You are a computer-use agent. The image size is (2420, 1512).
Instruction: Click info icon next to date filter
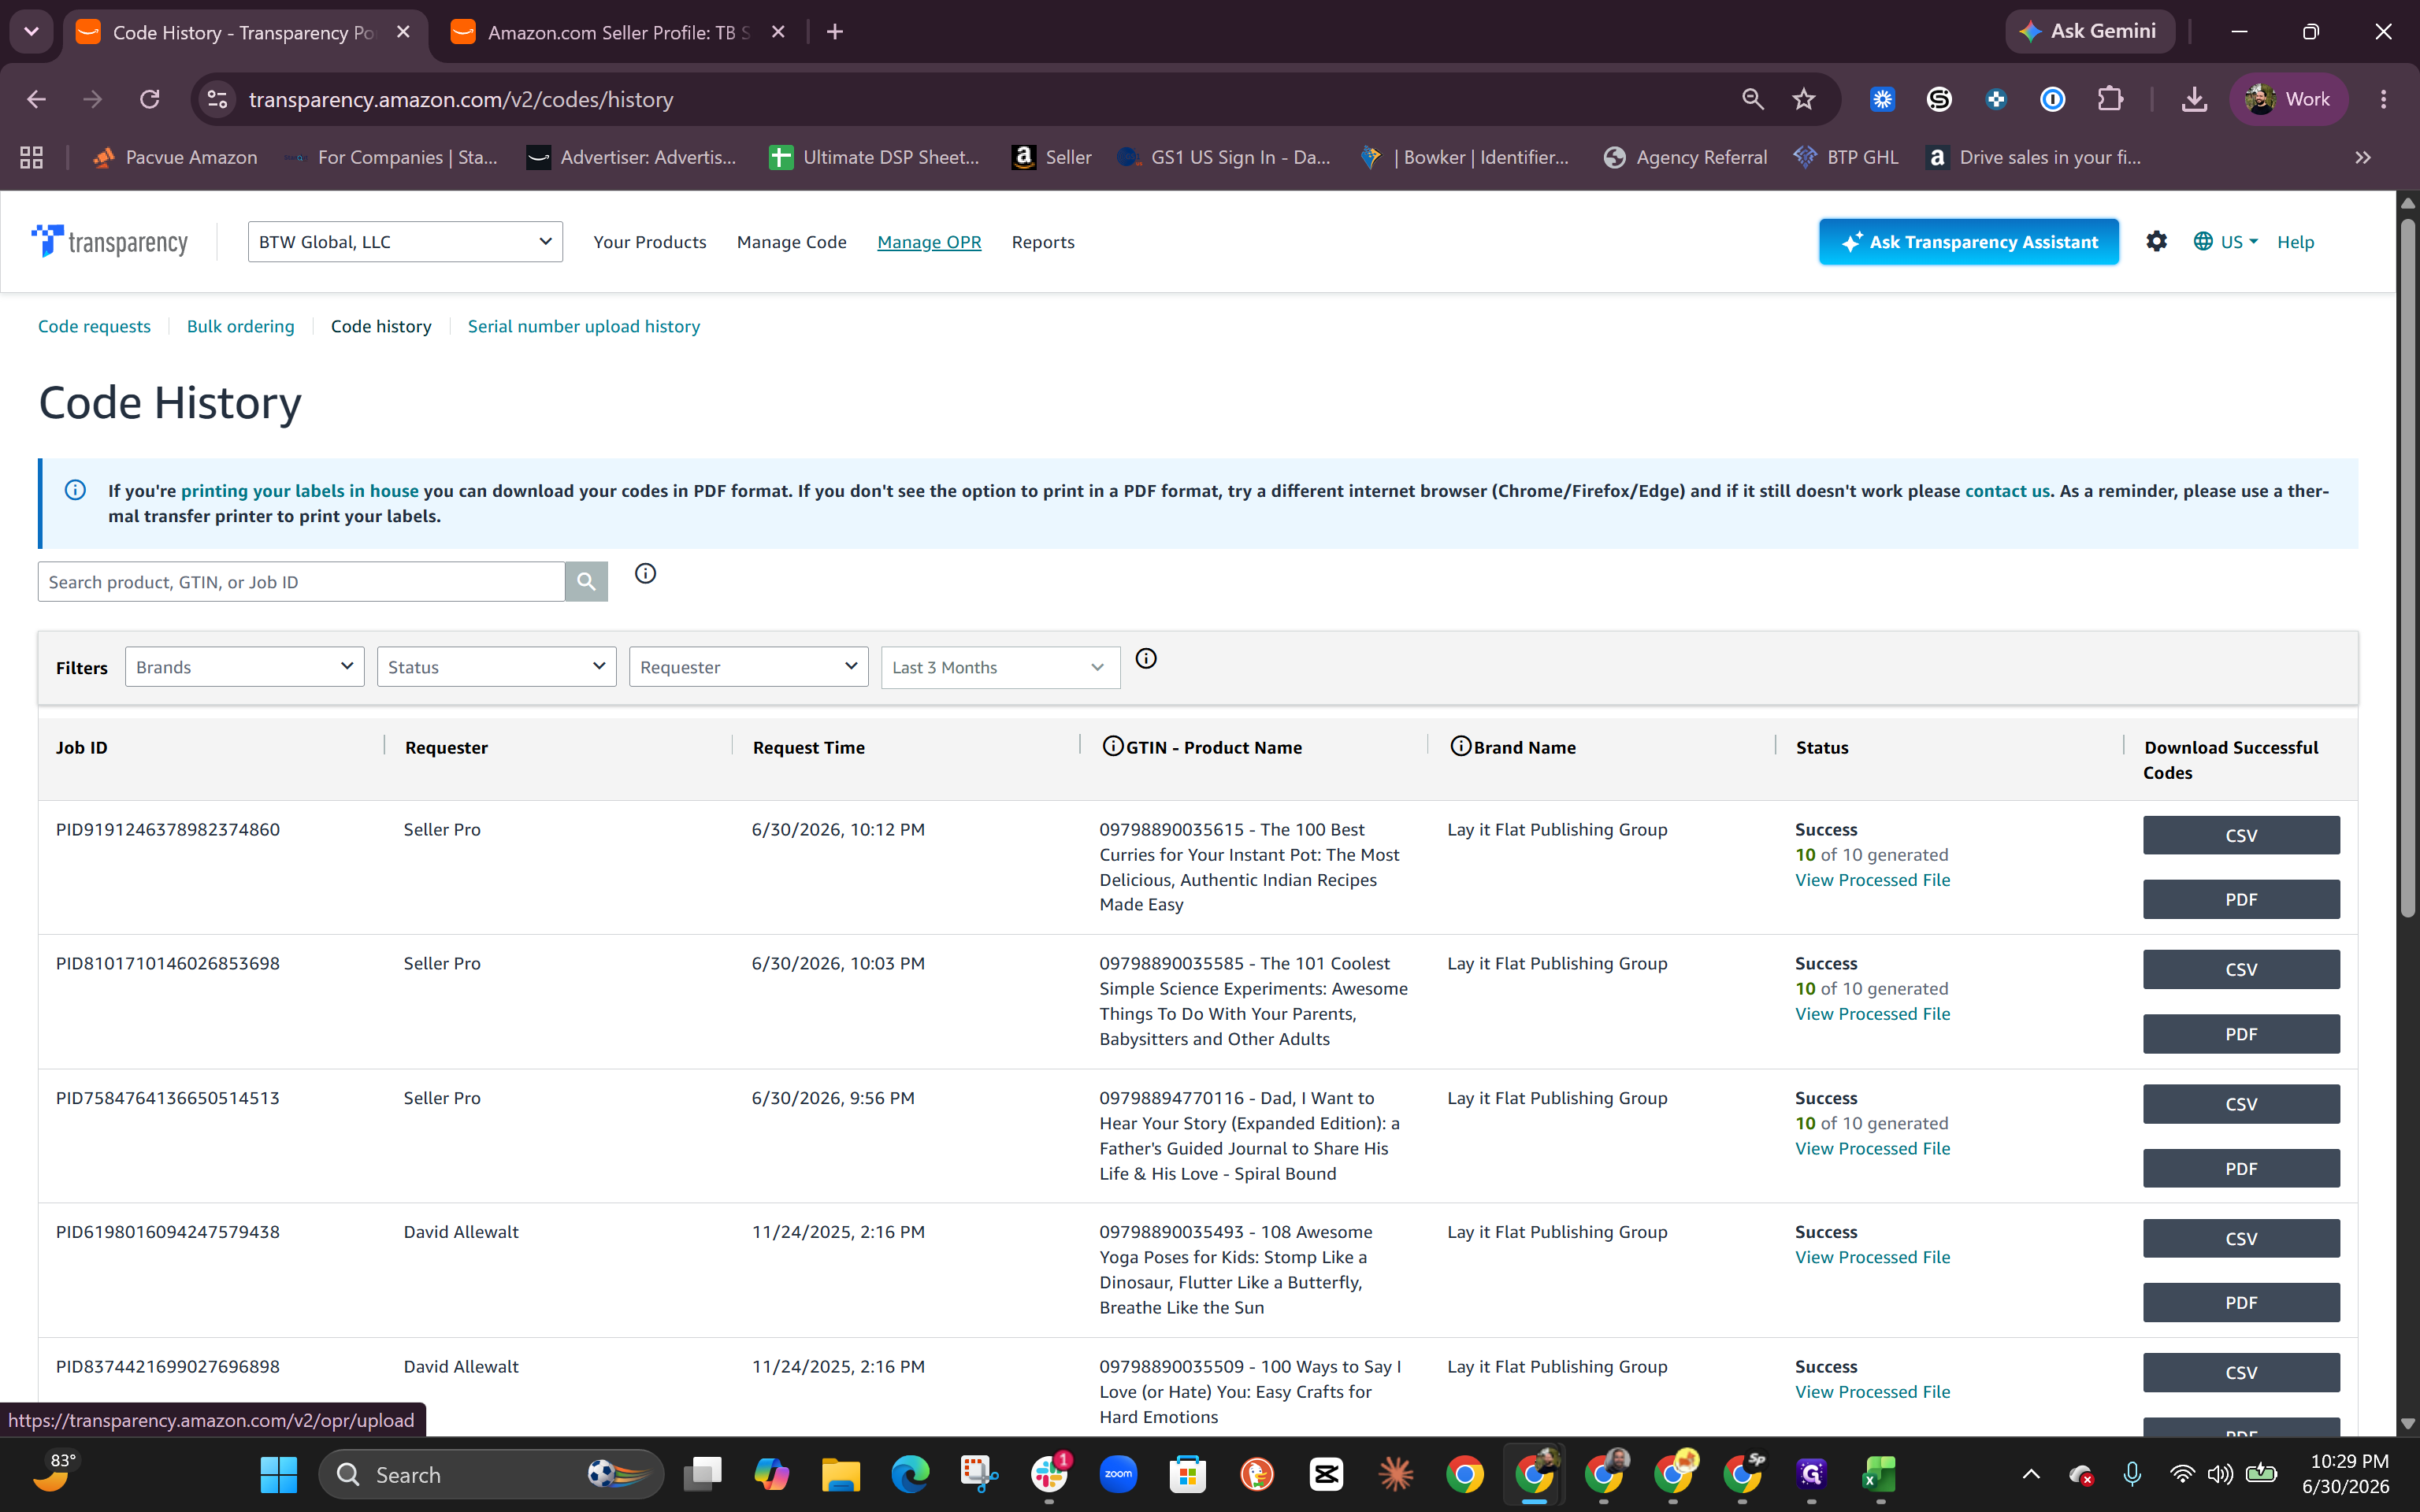pyautogui.click(x=1146, y=658)
